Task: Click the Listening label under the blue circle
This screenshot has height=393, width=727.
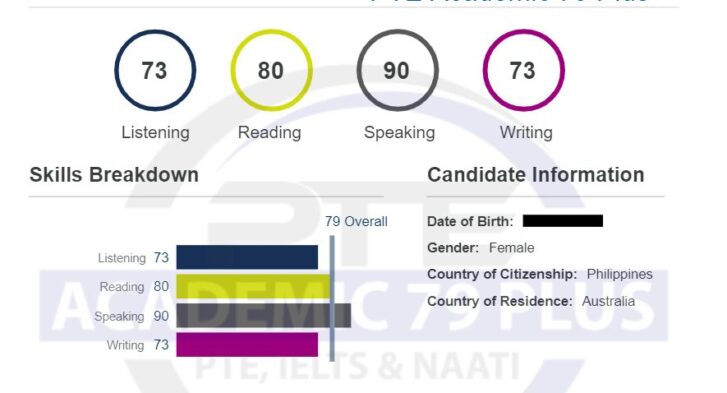Action: click(x=155, y=133)
